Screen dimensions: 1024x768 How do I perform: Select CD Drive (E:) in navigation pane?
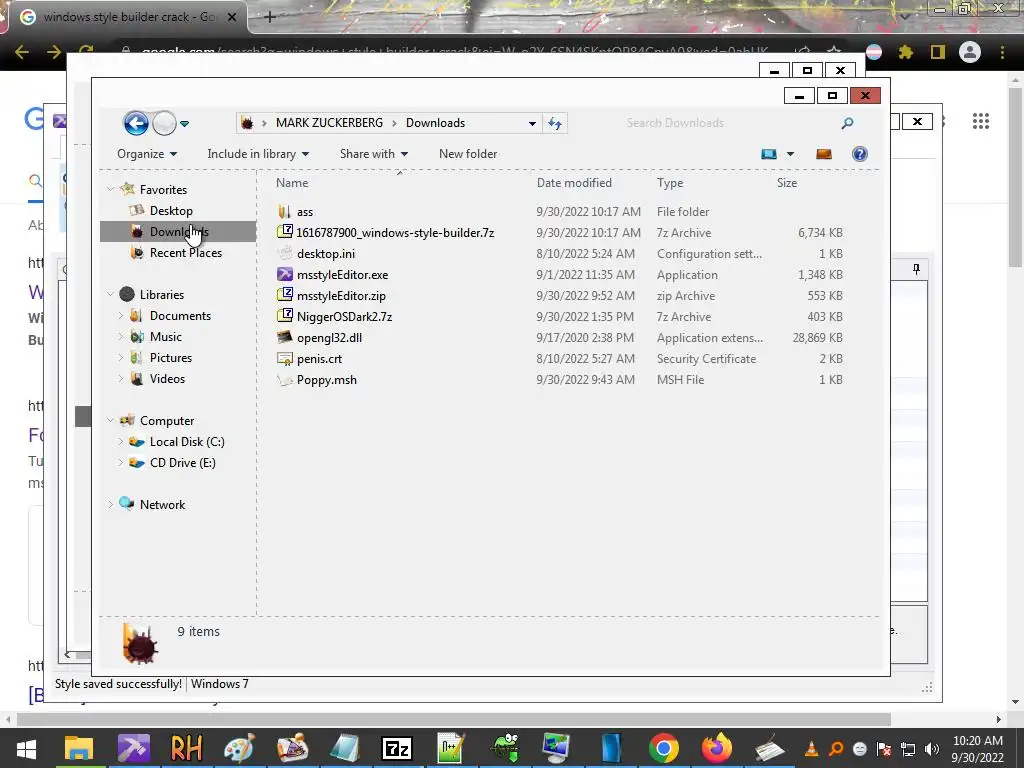click(182, 463)
